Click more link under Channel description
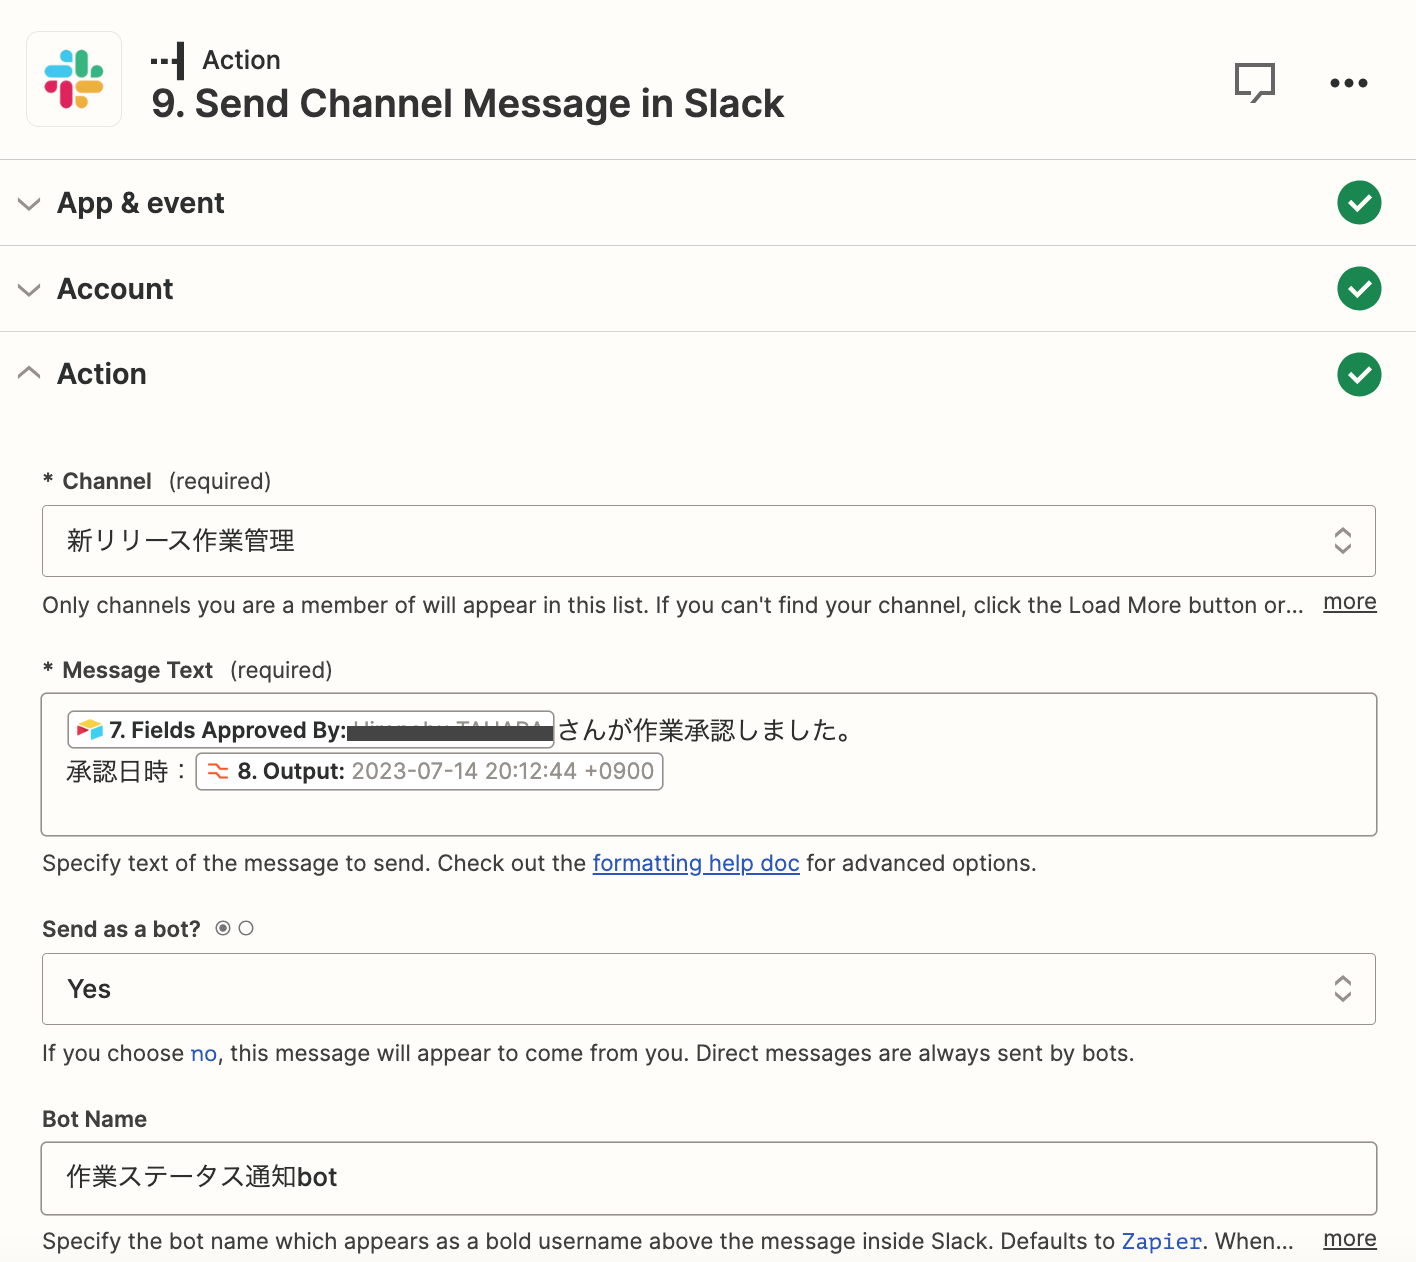This screenshot has width=1416, height=1262. click(x=1349, y=602)
